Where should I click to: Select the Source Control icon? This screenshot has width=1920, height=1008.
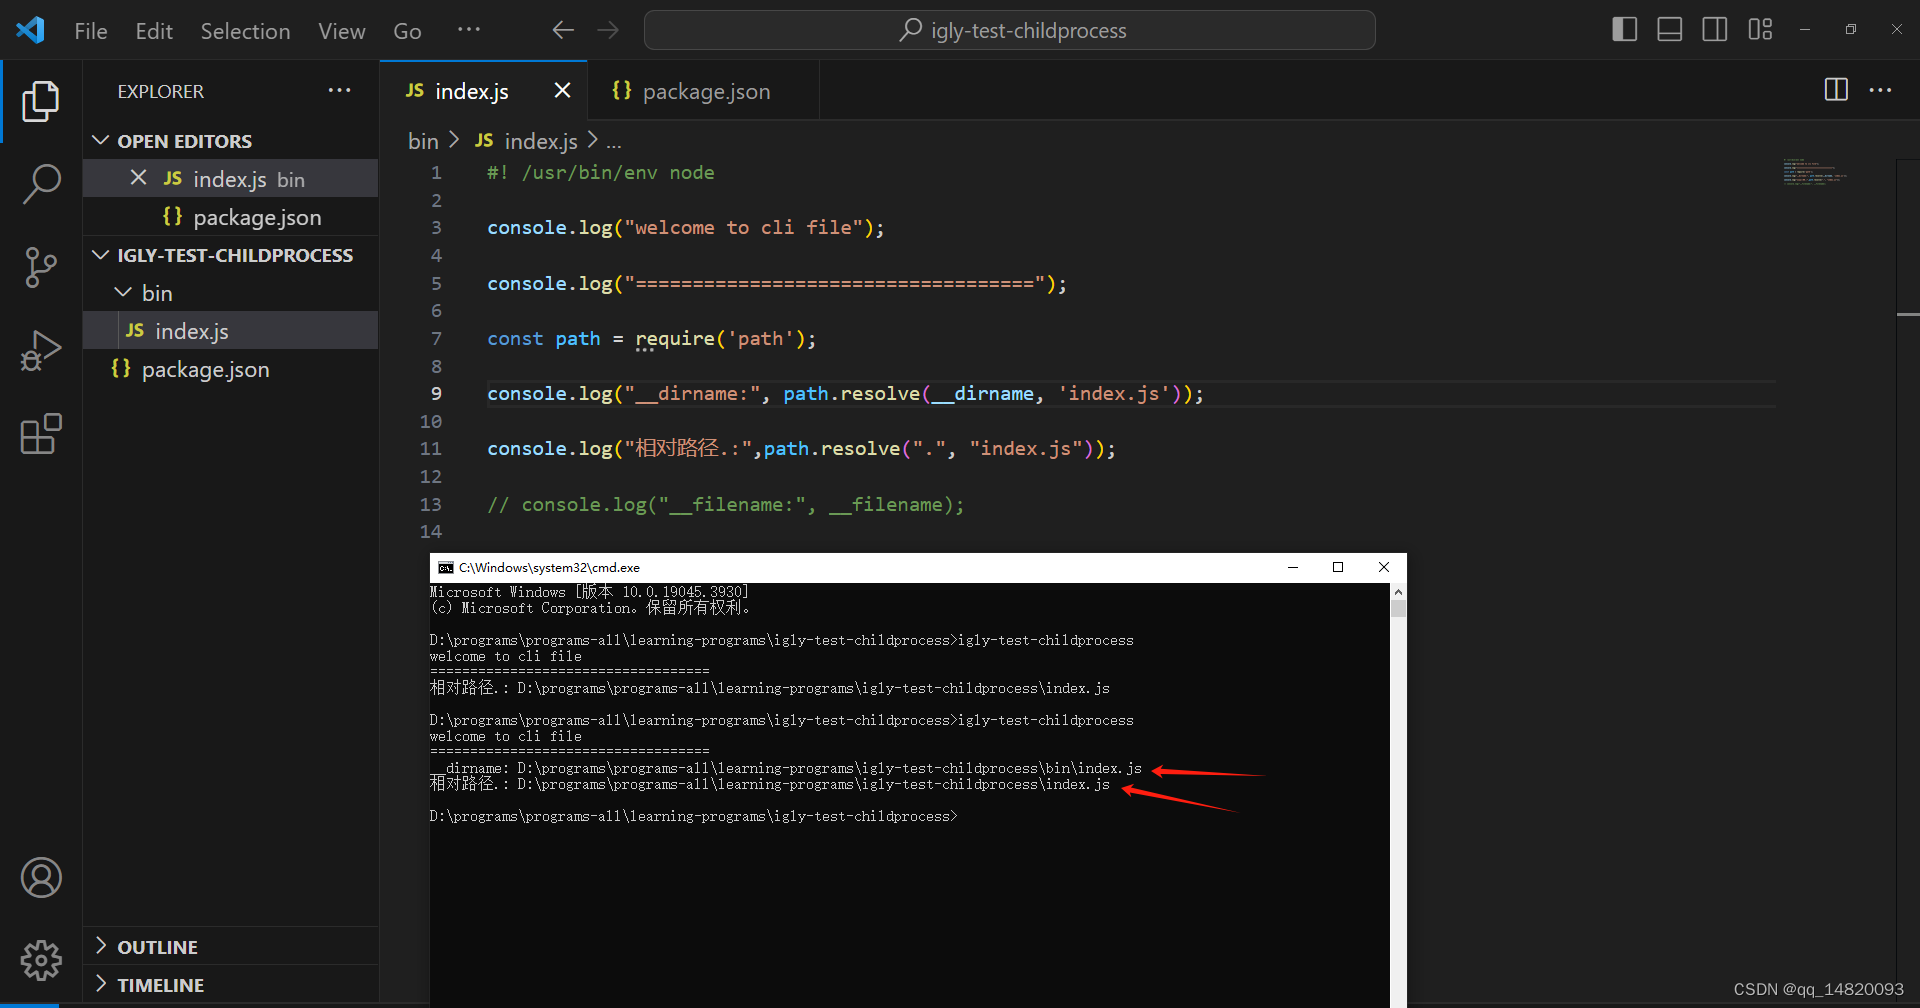click(x=41, y=267)
